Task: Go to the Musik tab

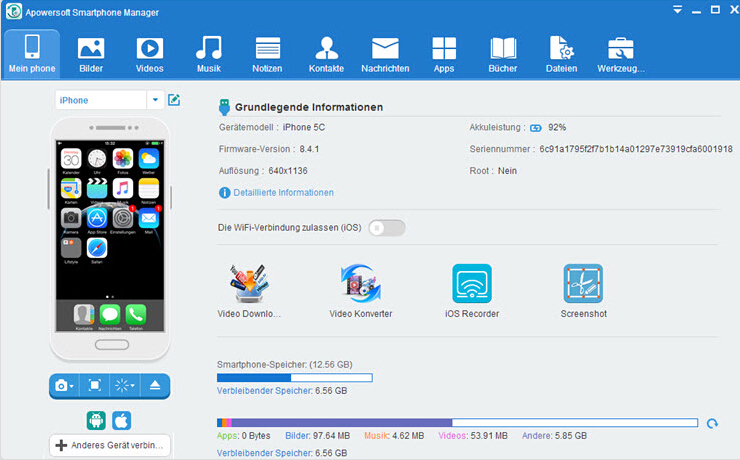Action: coord(209,55)
